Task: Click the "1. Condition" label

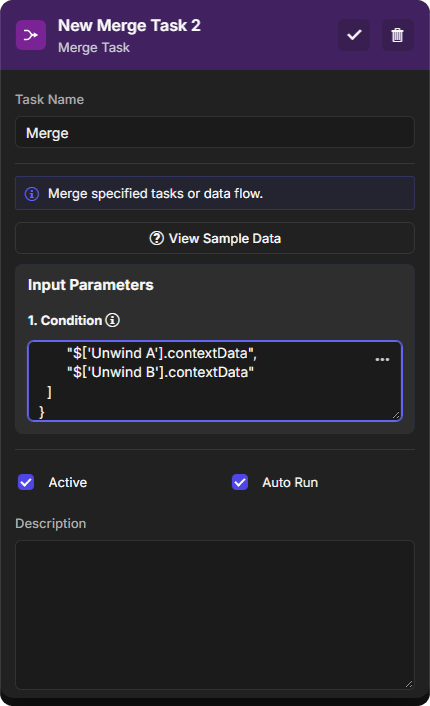Action: [65, 320]
